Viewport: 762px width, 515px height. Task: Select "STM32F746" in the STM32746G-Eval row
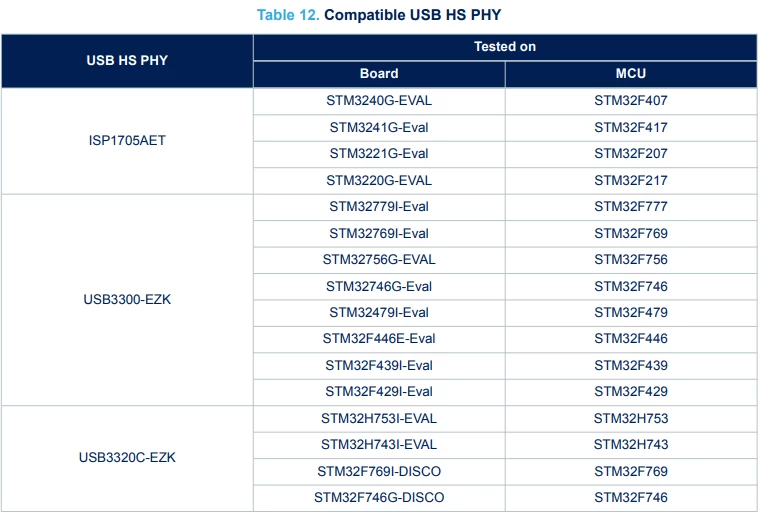(x=631, y=287)
